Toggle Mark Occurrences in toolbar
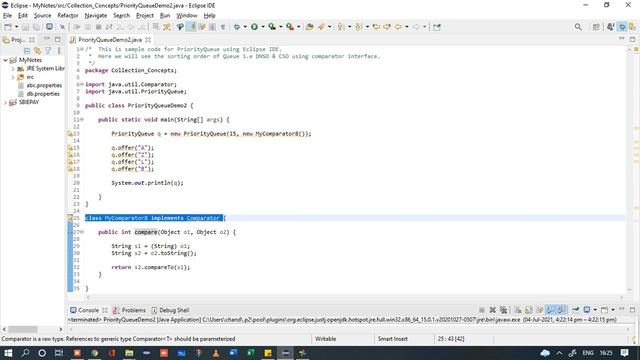640x360 pixels. pyautogui.click(x=191, y=27)
